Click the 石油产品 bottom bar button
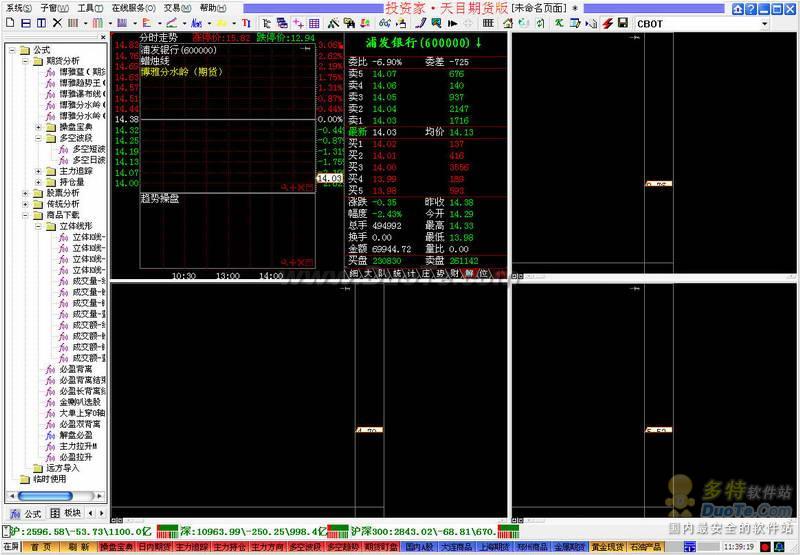 pos(645,547)
